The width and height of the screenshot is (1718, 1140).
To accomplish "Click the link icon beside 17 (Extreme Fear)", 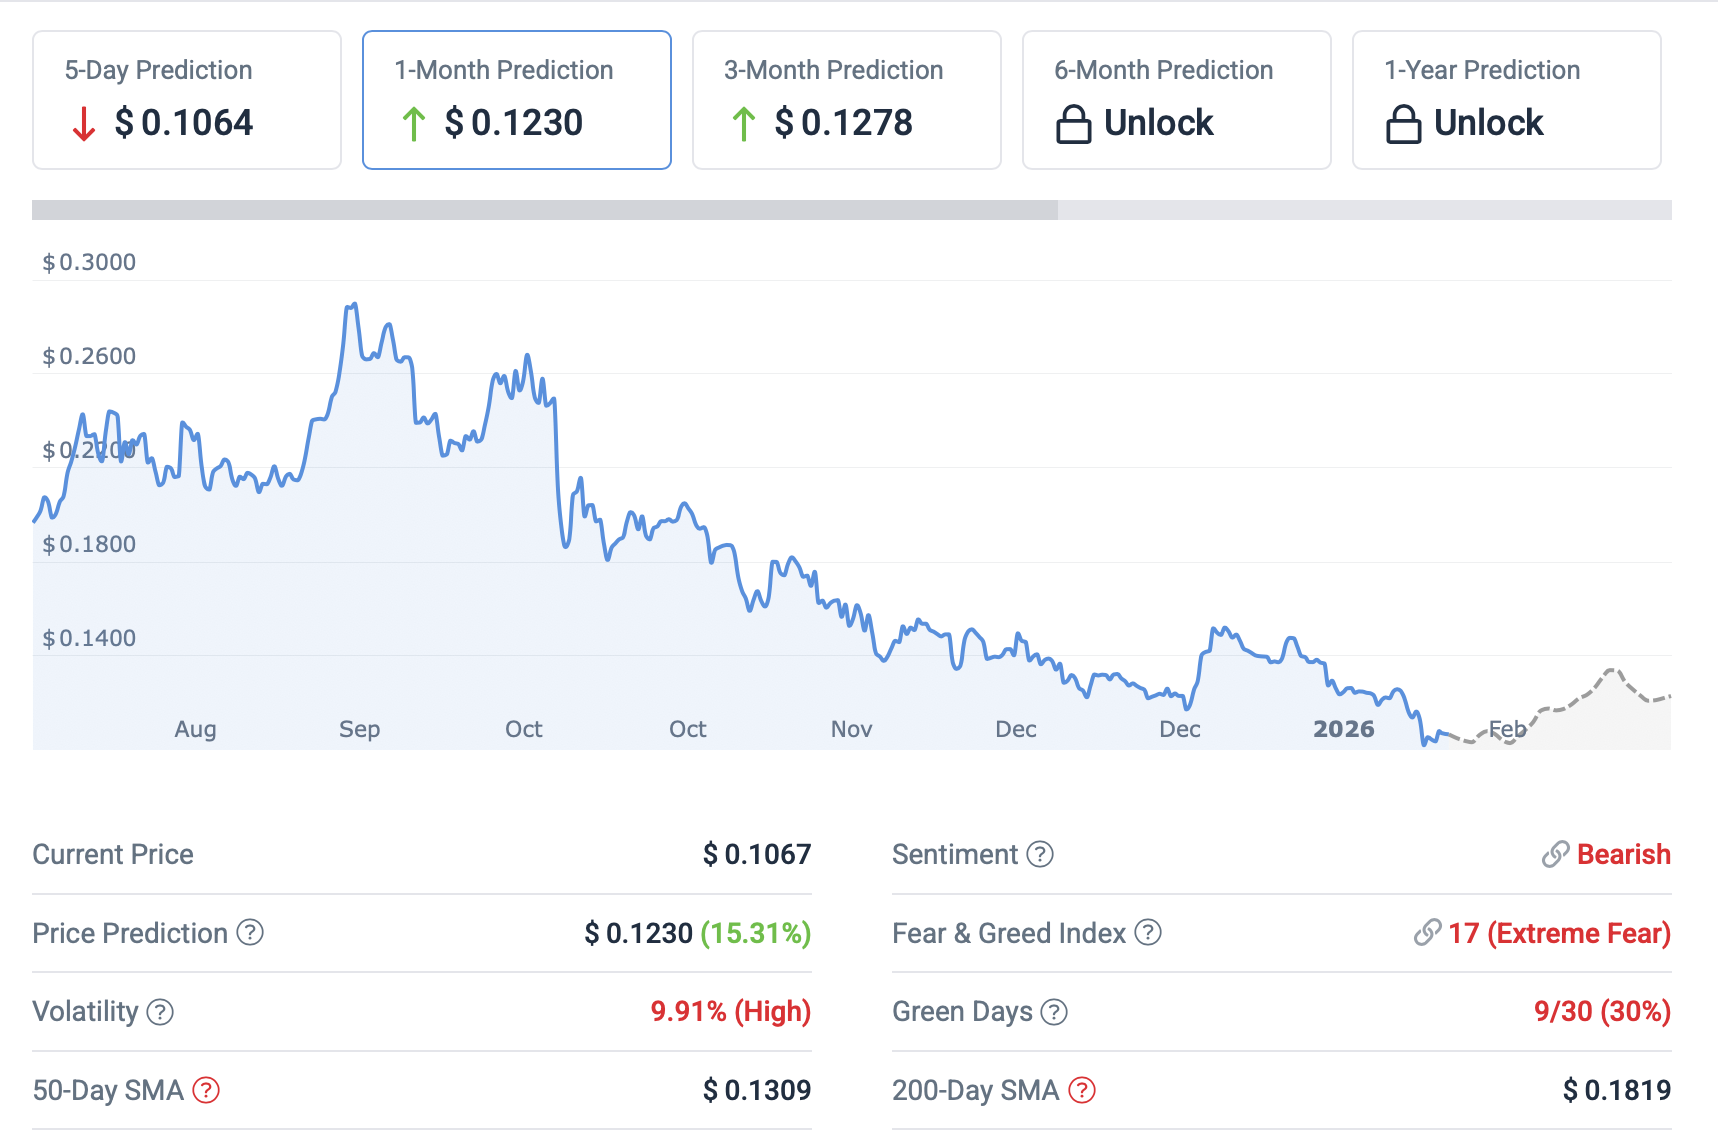I will [x=1427, y=933].
